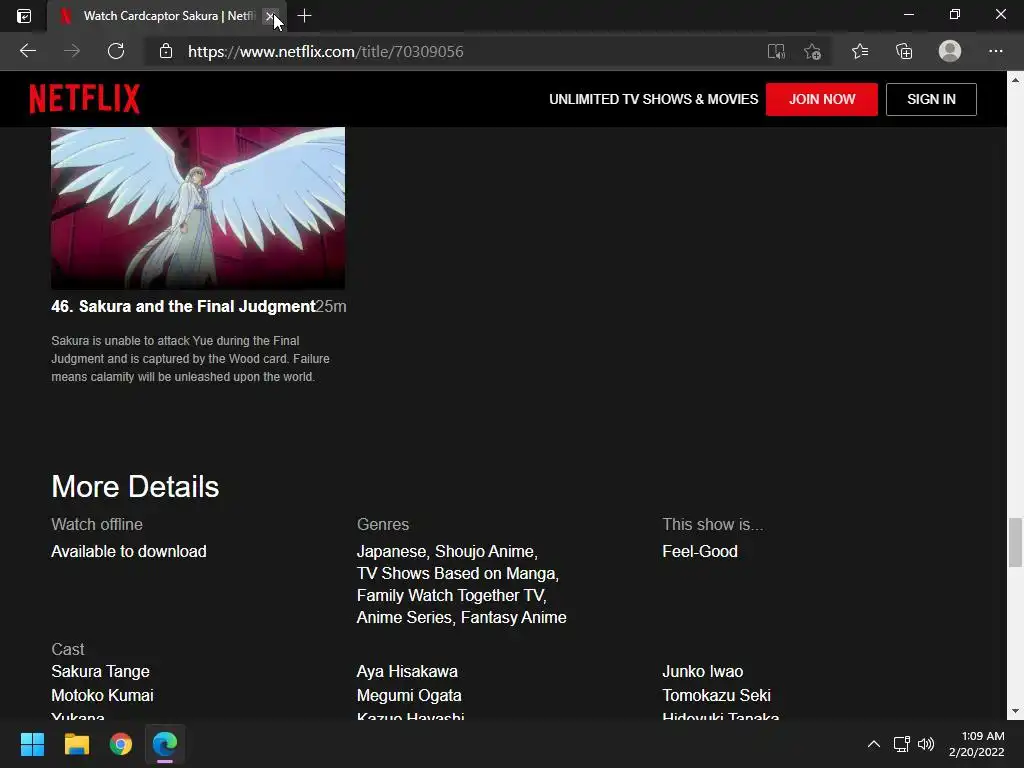The height and width of the screenshot is (768, 1024).
Task: Click the SIGN IN button
Action: (x=931, y=99)
